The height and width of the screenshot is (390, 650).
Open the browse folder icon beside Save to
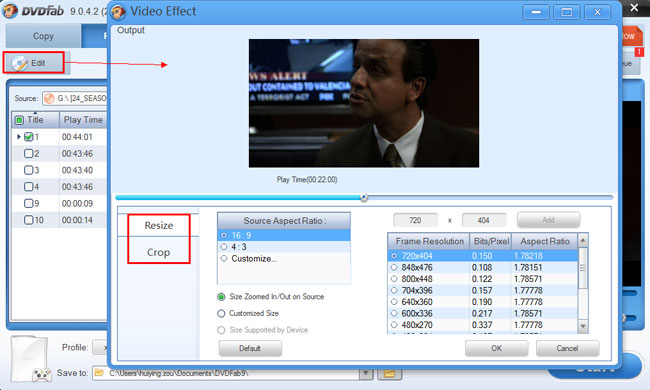point(389,373)
